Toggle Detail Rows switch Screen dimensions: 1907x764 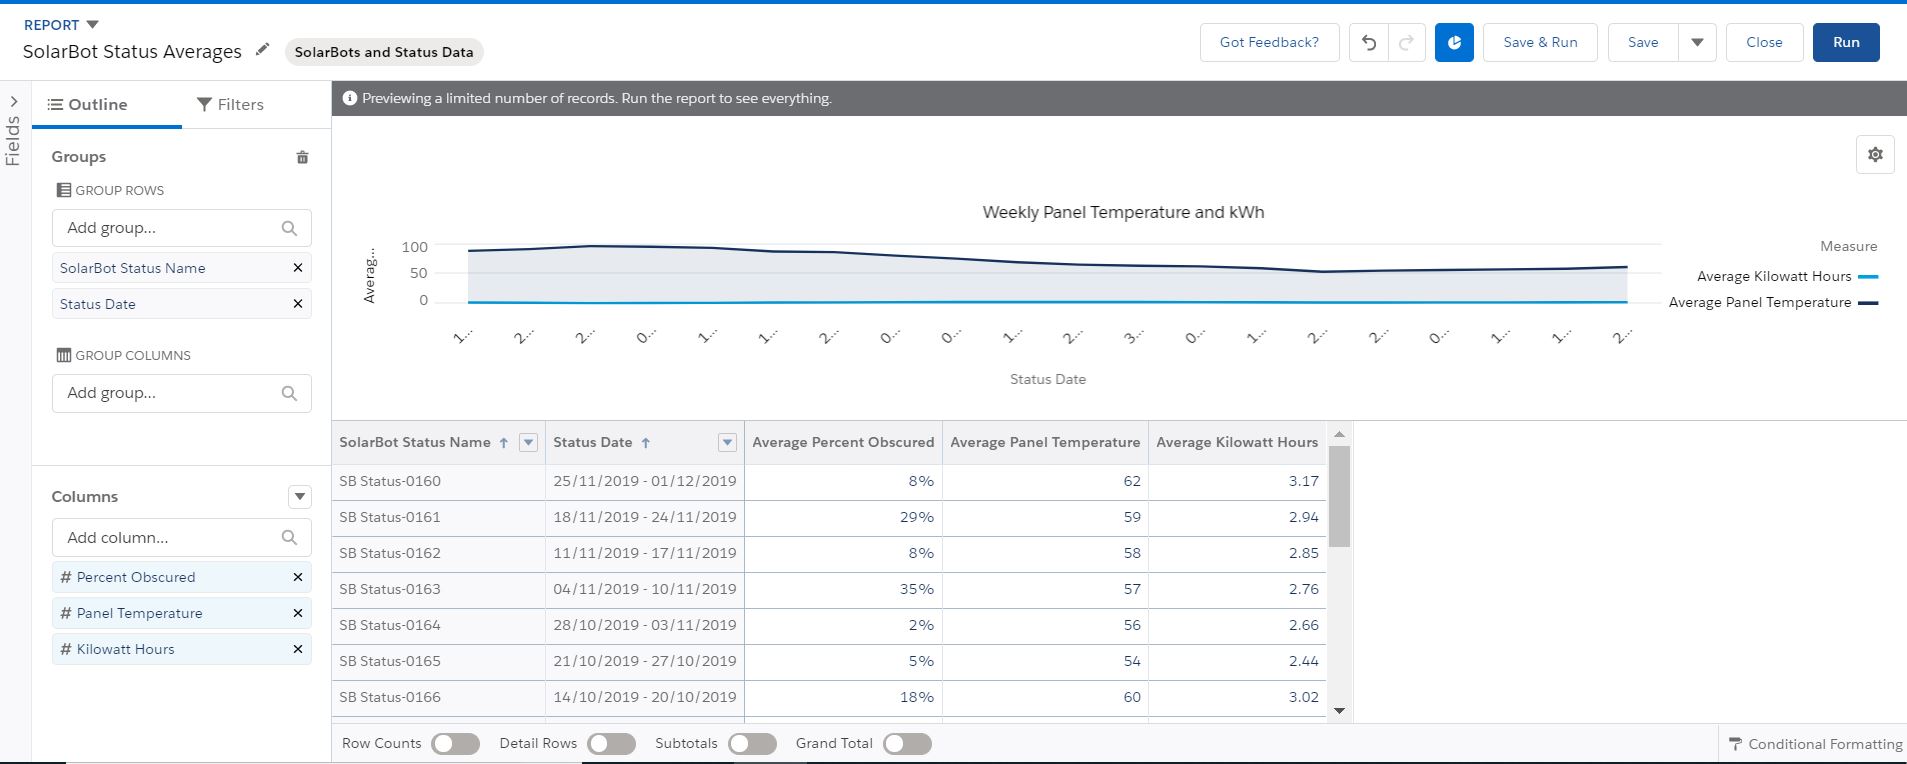[x=612, y=743]
